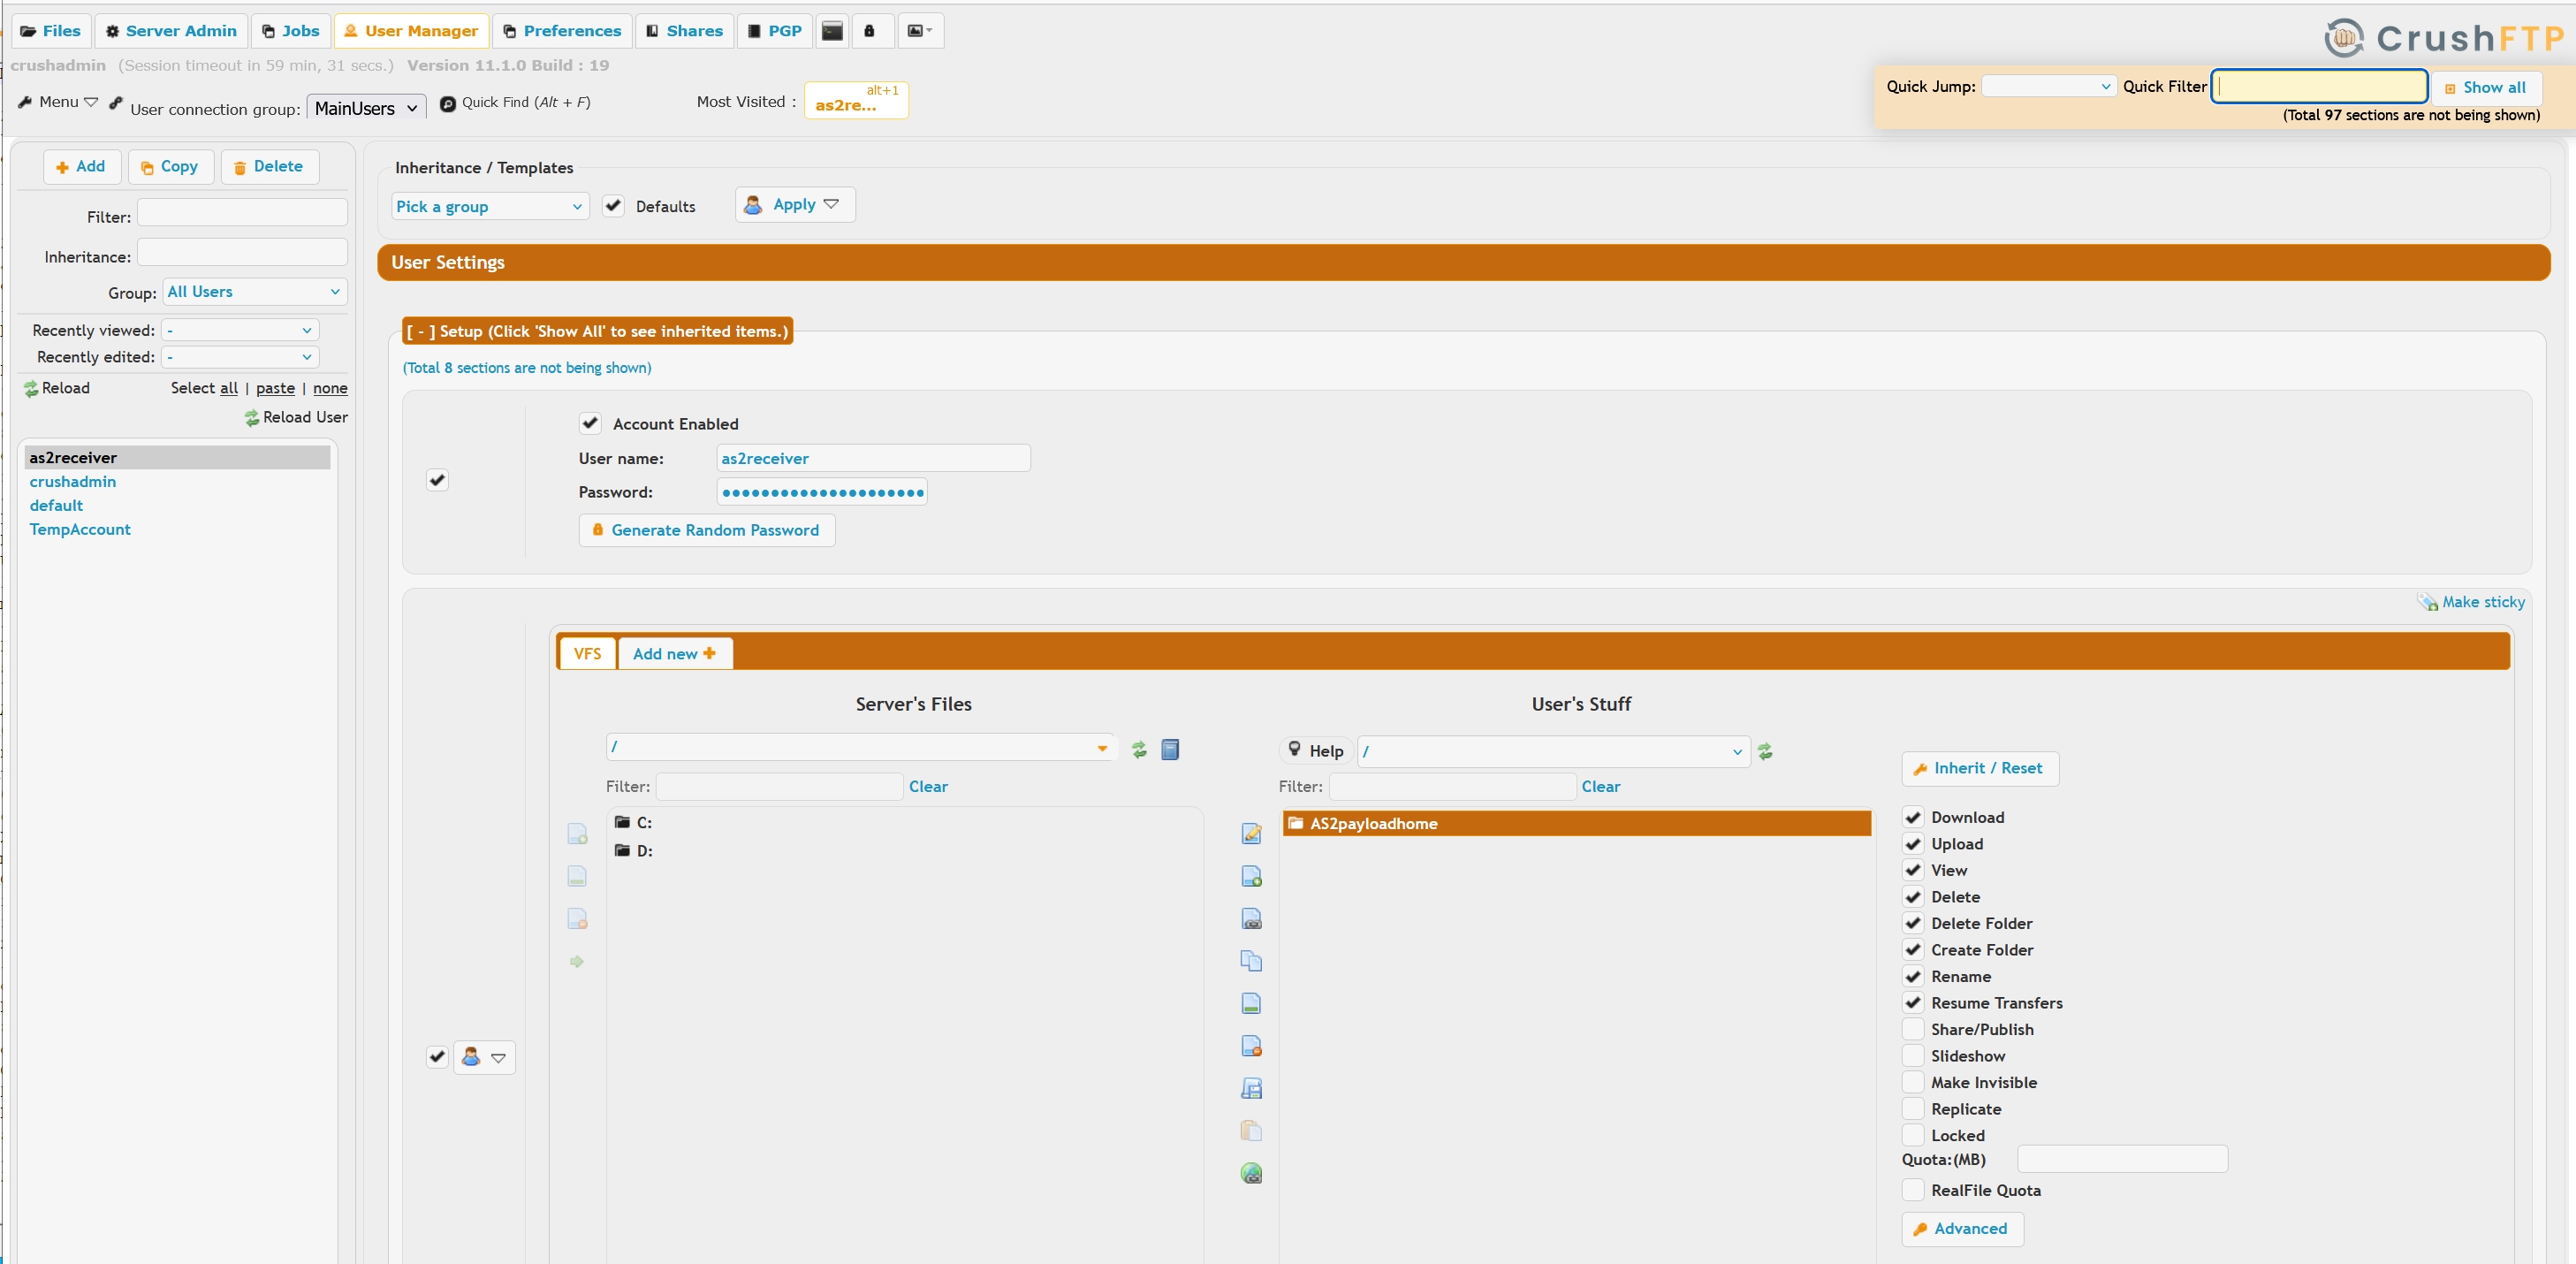Expand the Apply dropdown button
This screenshot has height=1264, width=2576.
795,204
